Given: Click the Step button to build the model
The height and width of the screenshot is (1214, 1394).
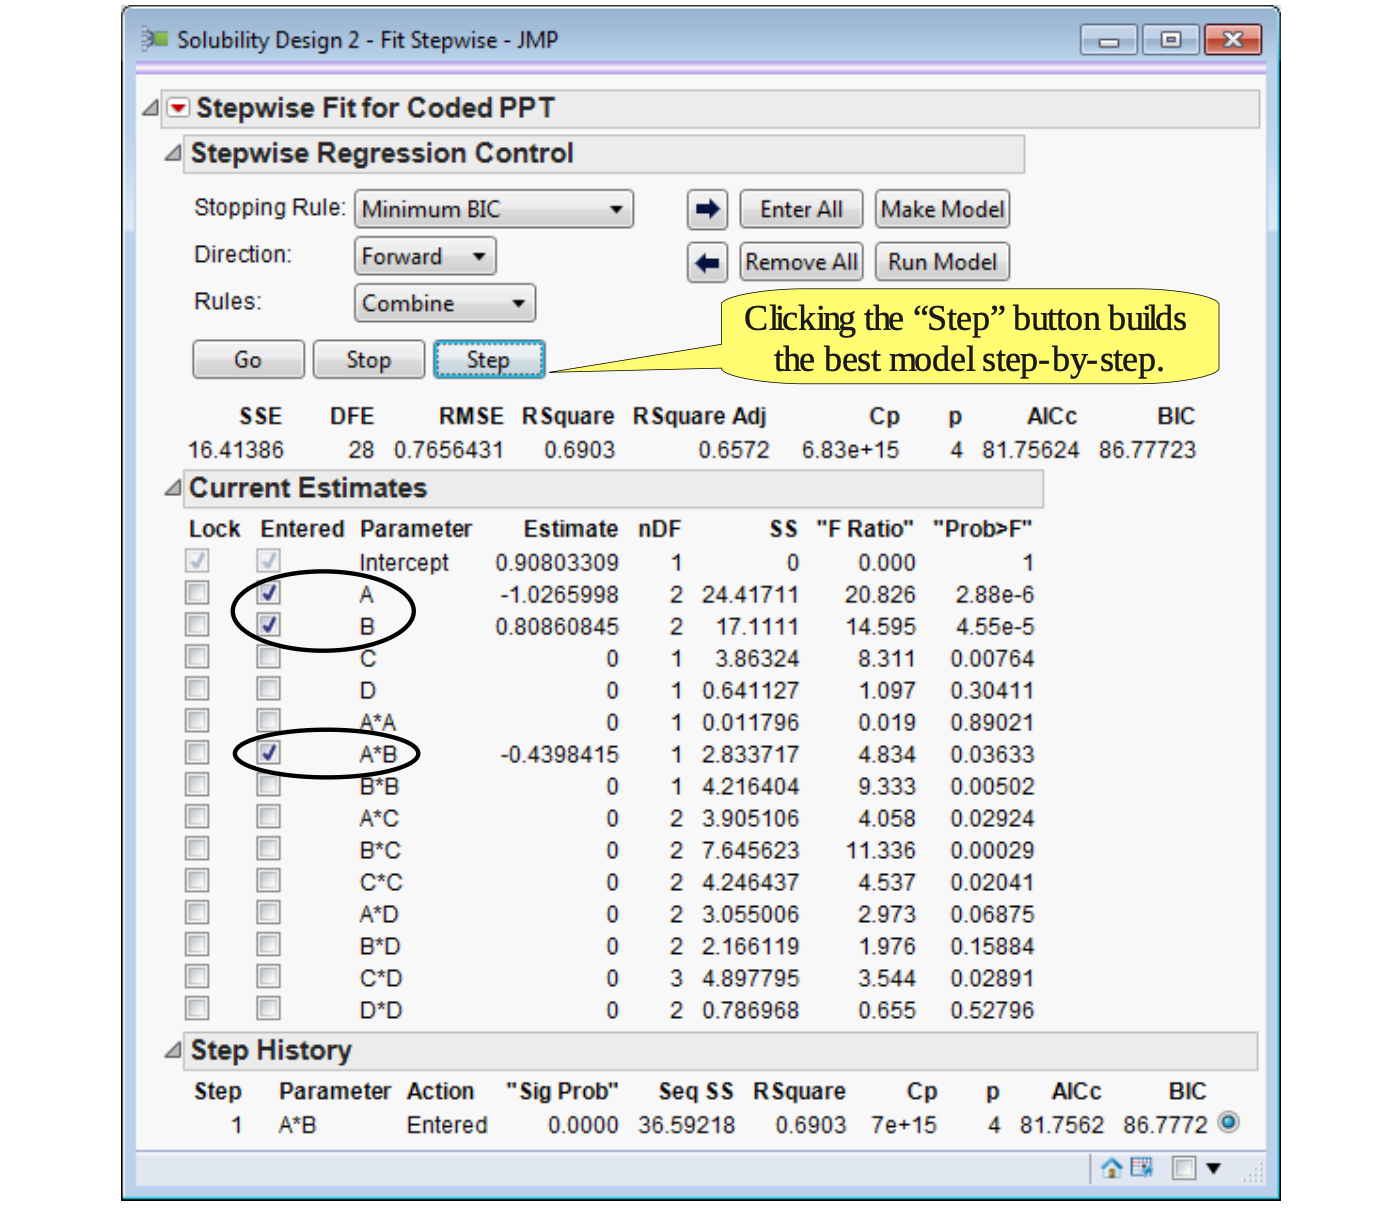Looking at the screenshot, I should (x=489, y=359).
